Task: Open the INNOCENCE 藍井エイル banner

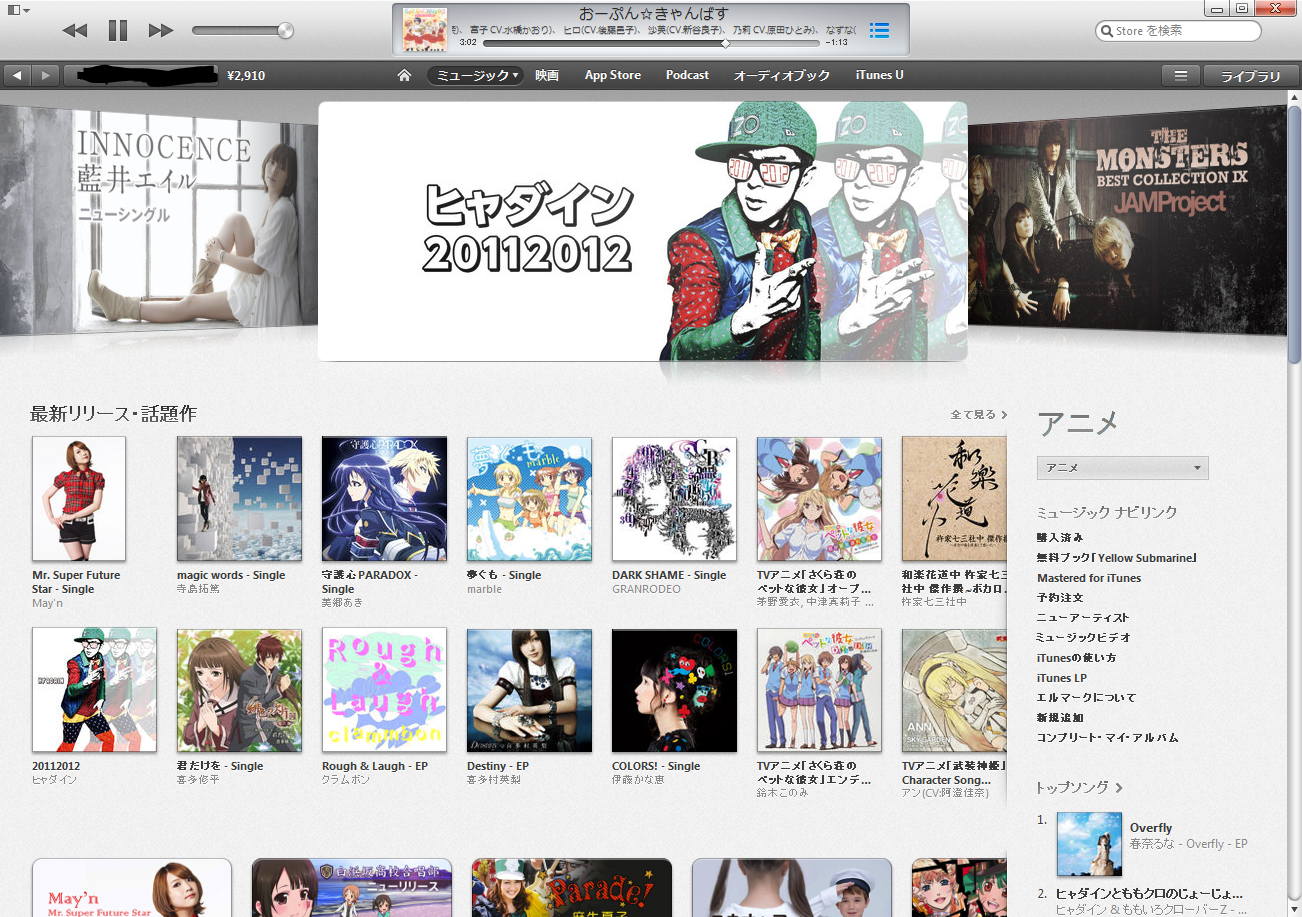Action: 159,220
